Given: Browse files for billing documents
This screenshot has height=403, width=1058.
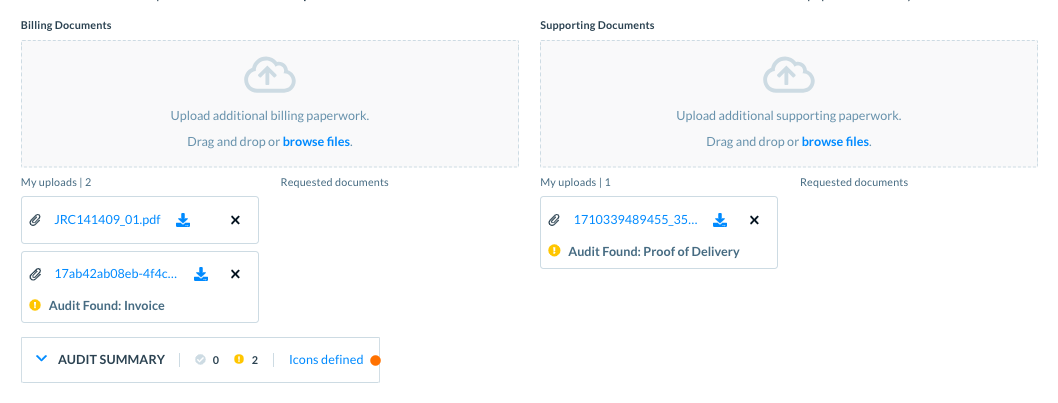Looking at the screenshot, I should [x=316, y=142].
